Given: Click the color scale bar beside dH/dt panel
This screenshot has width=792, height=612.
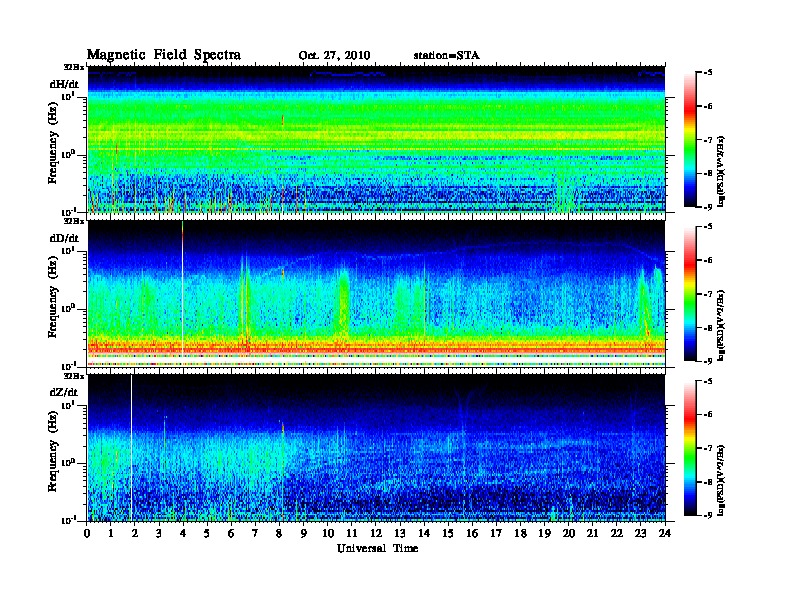Looking at the screenshot, I should [690, 140].
